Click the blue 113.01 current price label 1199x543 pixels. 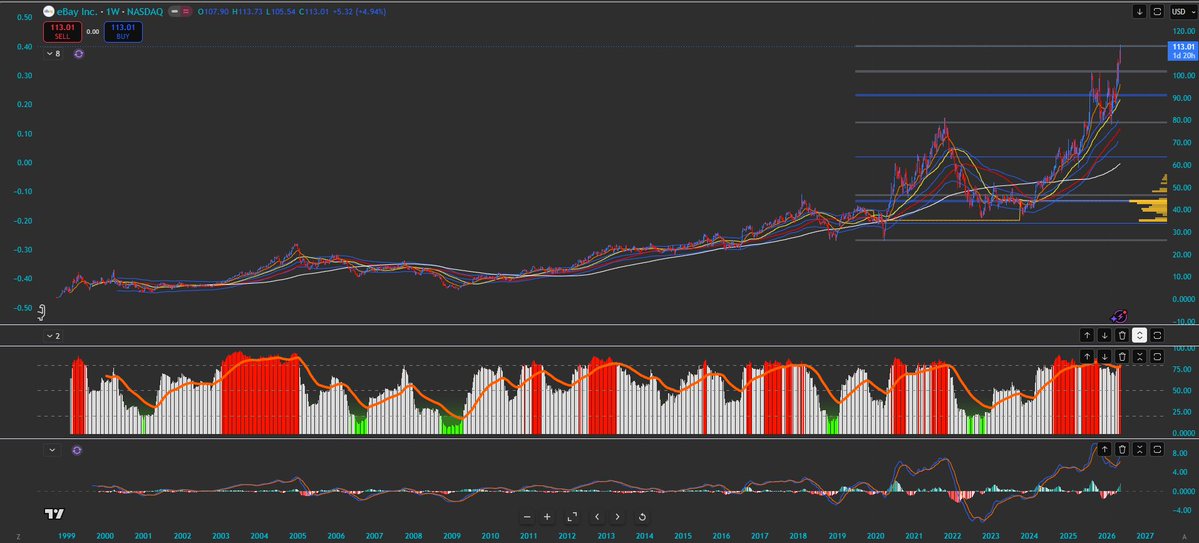tap(1183, 50)
